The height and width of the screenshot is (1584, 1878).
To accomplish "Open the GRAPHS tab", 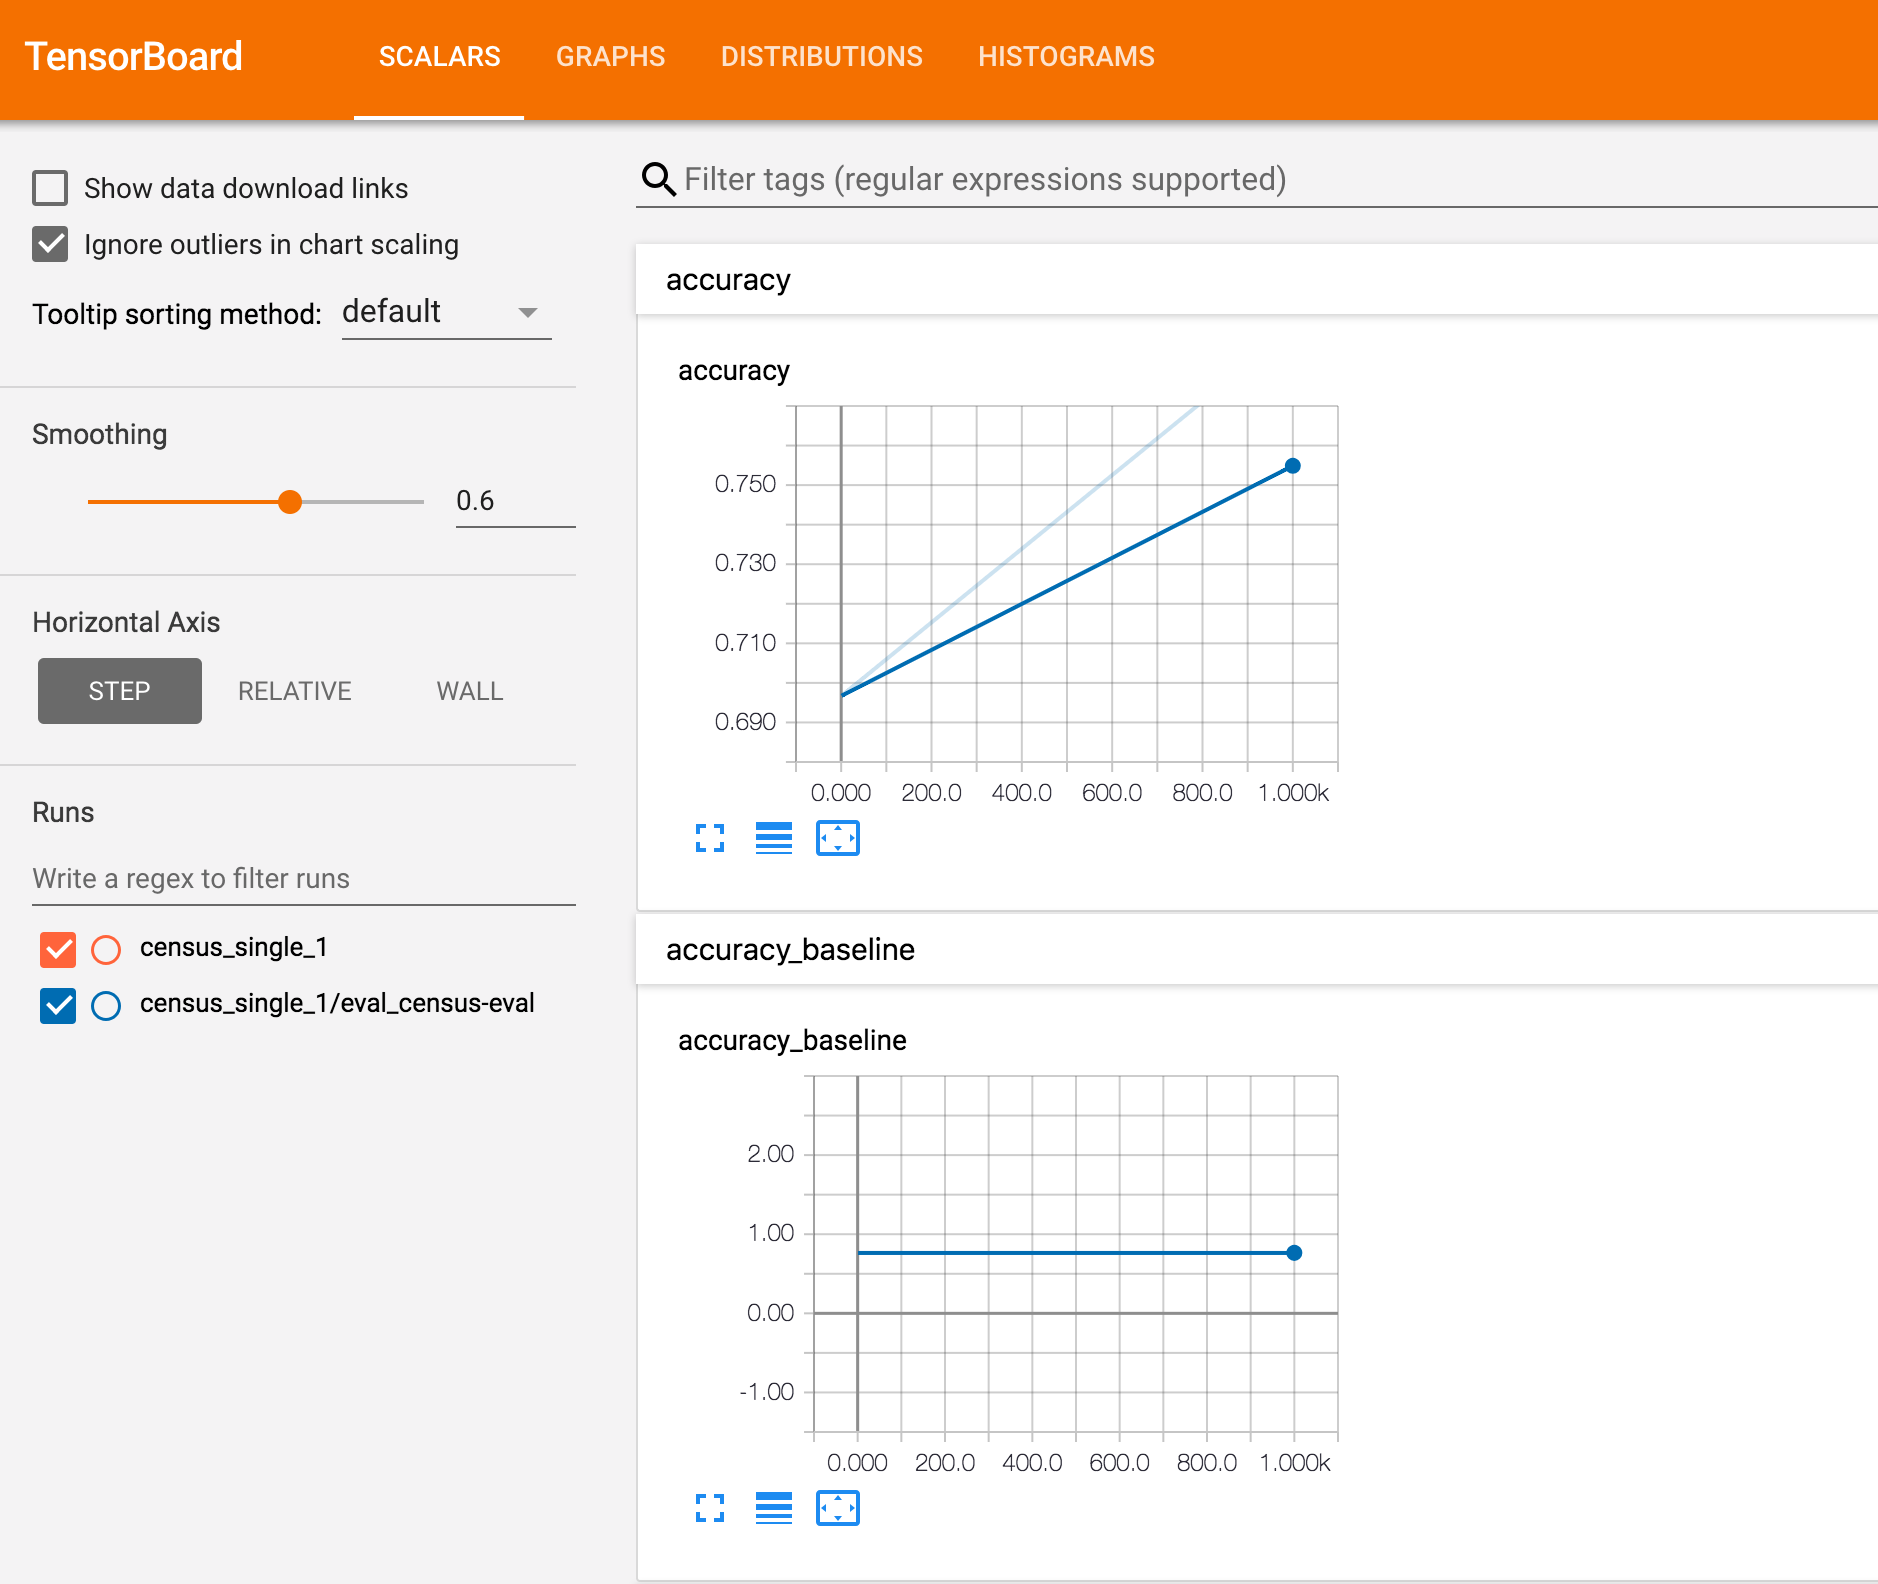I will coord(610,57).
